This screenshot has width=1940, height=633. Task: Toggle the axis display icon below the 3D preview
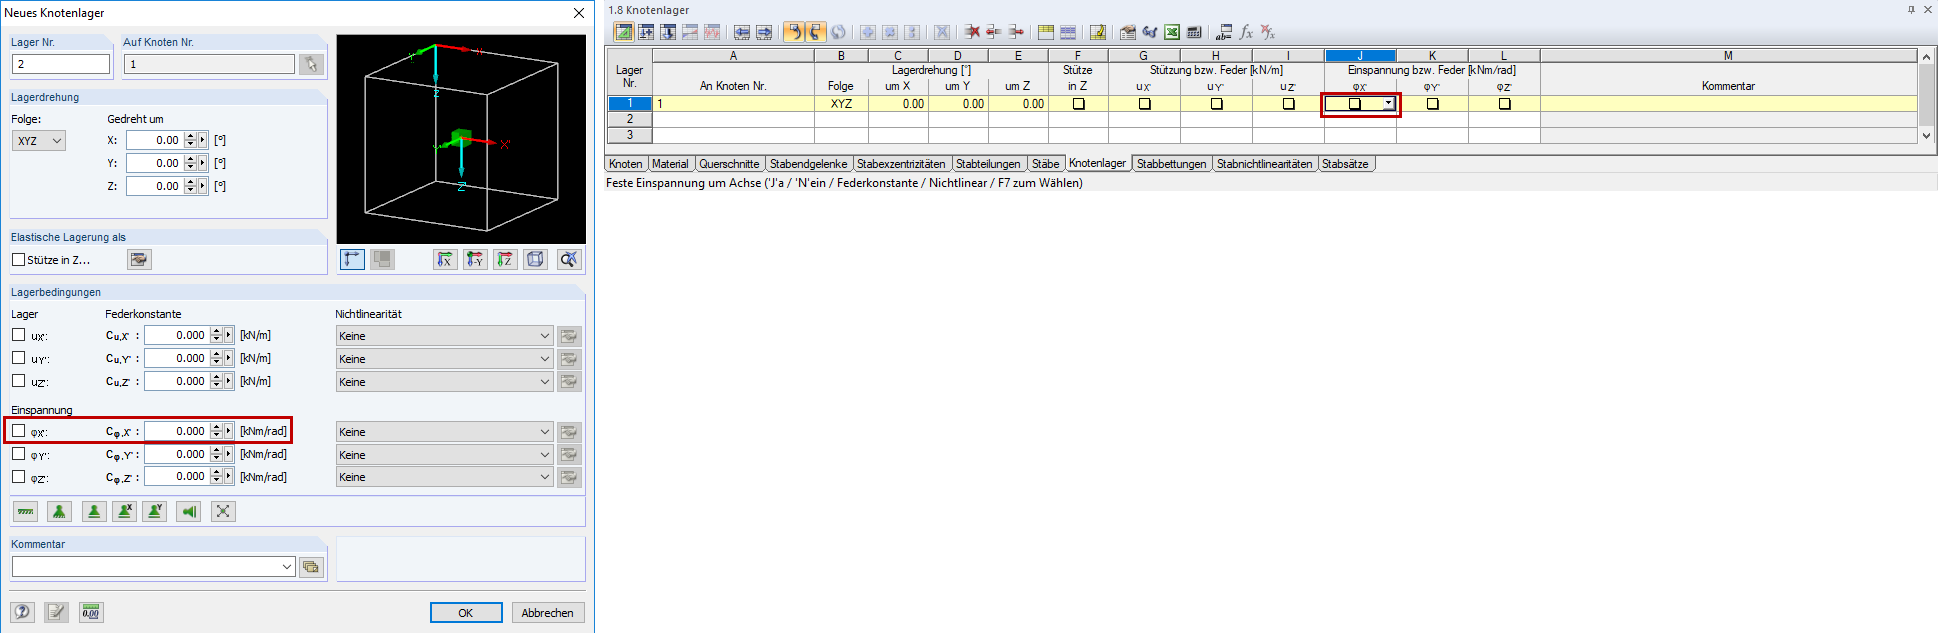pos(352,260)
